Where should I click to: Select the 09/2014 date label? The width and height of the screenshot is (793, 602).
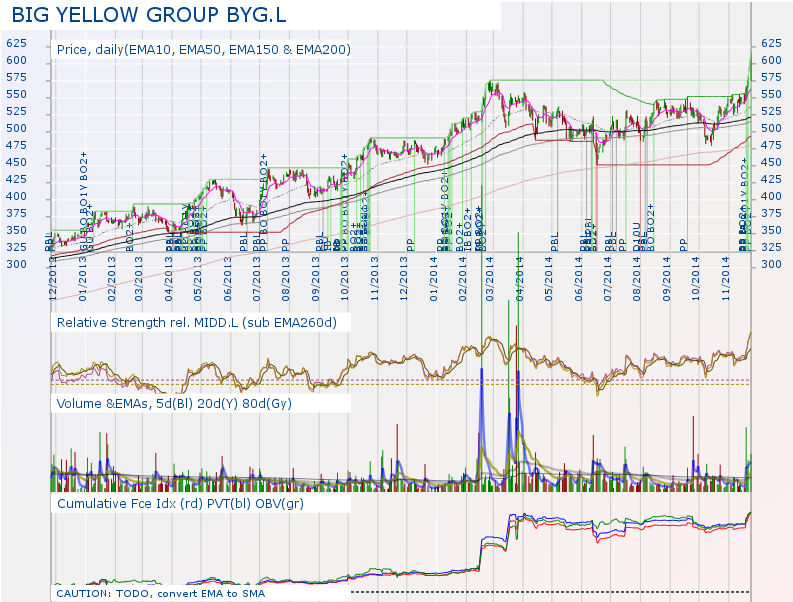(x=667, y=279)
